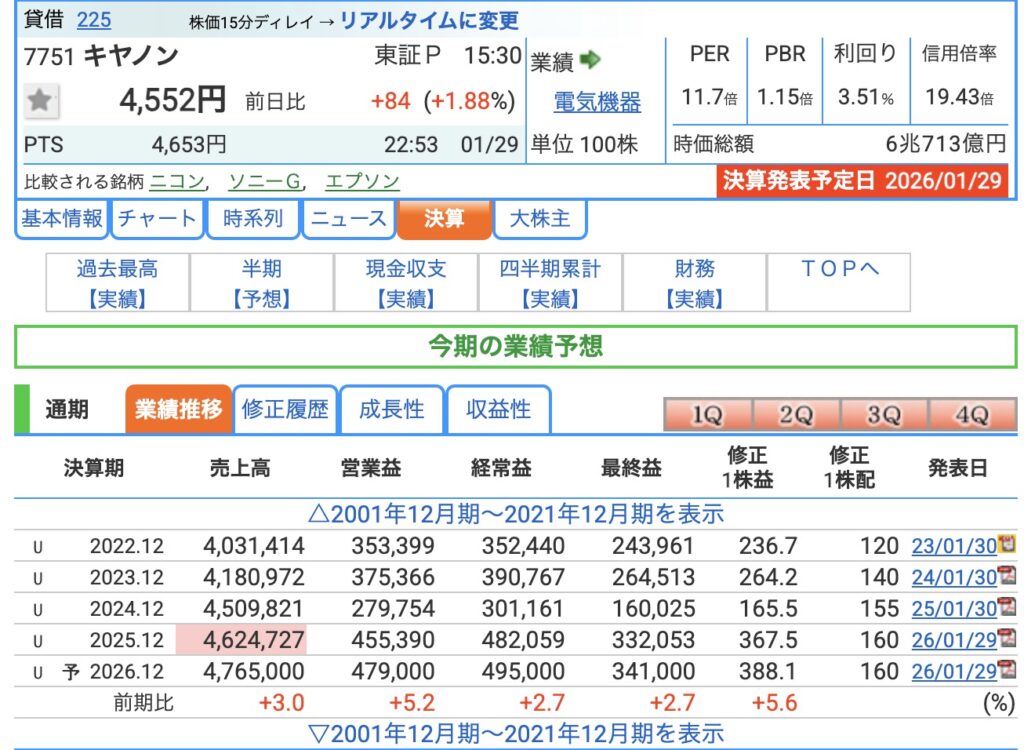Select the 収益性 tab
Screen dimensions: 1024x750
(x=498, y=409)
